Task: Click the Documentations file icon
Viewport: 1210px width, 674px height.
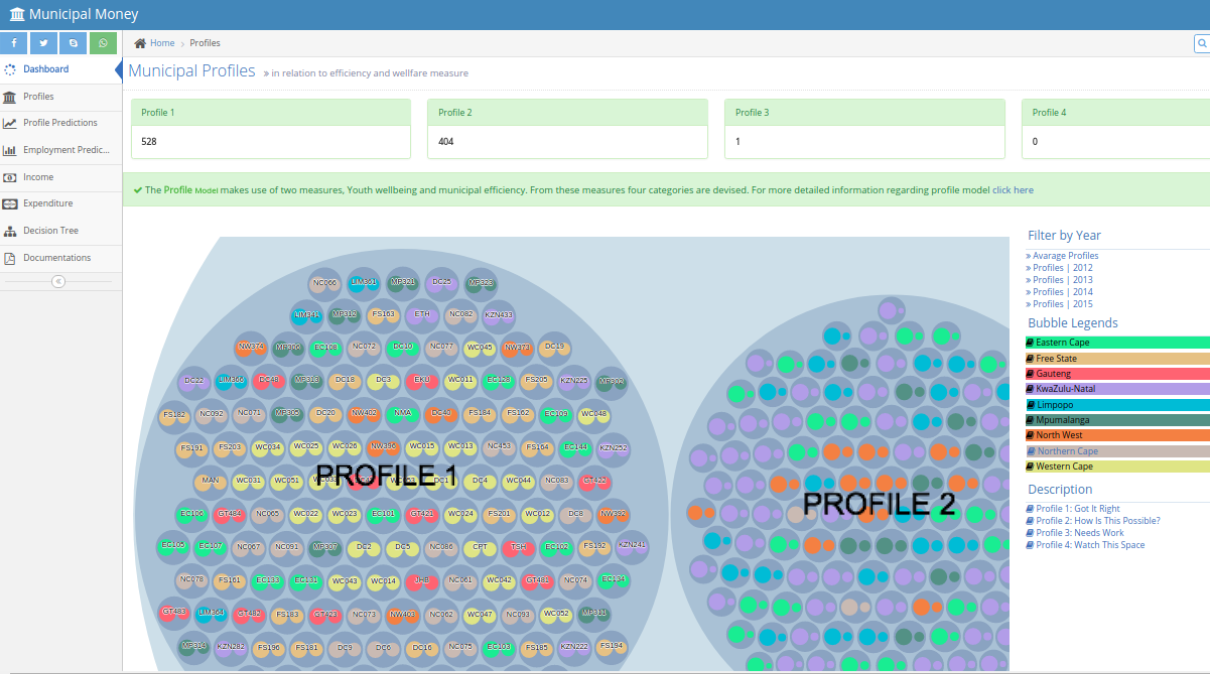Action: click(x=10, y=257)
